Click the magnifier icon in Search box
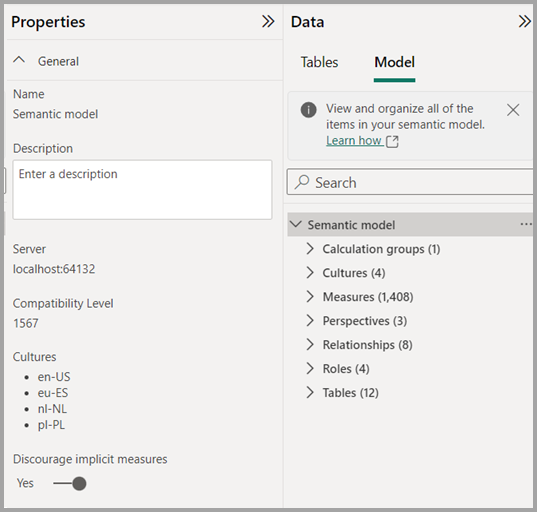 pyautogui.click(x=302, y=182)
